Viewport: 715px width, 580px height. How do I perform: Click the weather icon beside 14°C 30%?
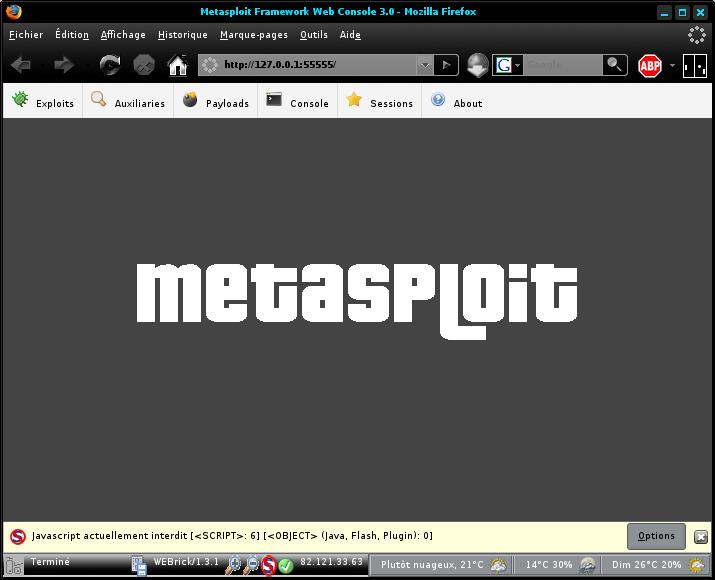[x=587, y=565]
